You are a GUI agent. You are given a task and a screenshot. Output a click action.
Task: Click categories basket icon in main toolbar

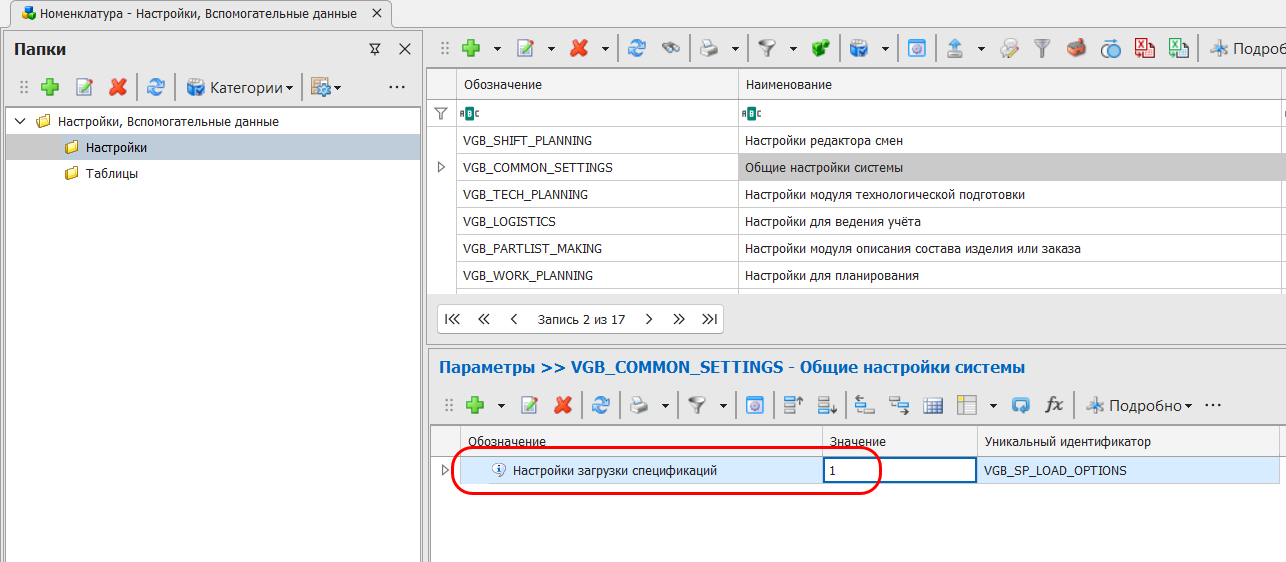click(x=859, y=48)
